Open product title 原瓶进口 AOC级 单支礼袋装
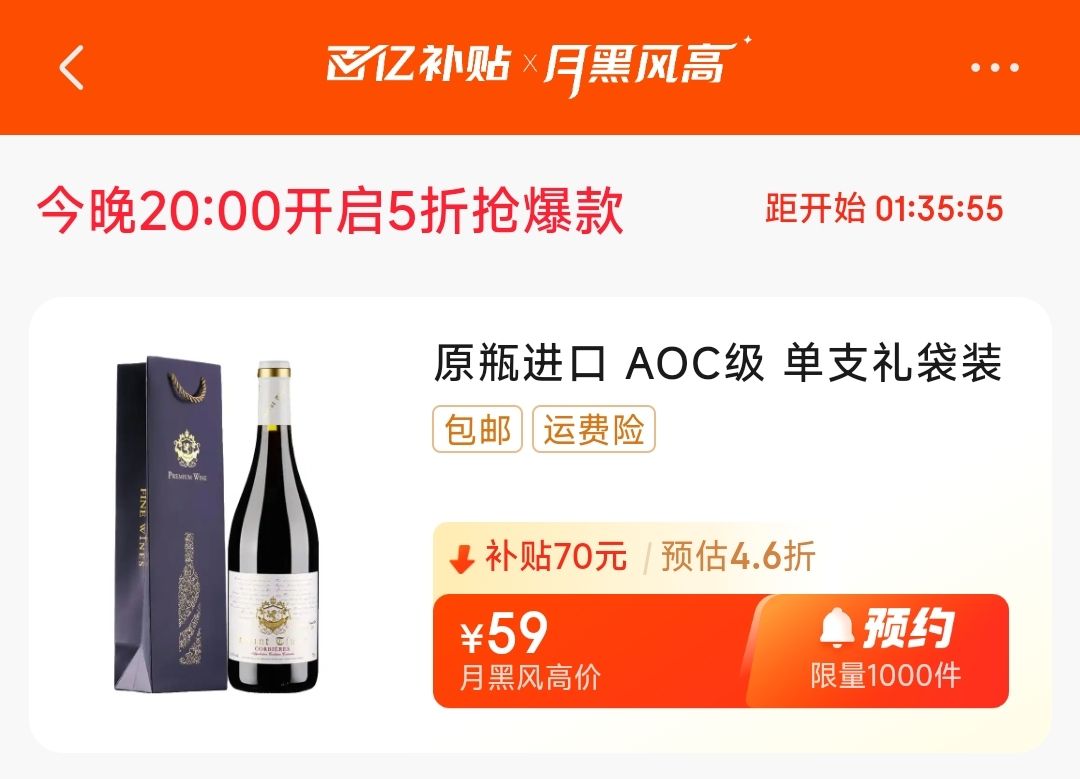The height and width of the screenshot is (779, 1080). click(718, 363)
